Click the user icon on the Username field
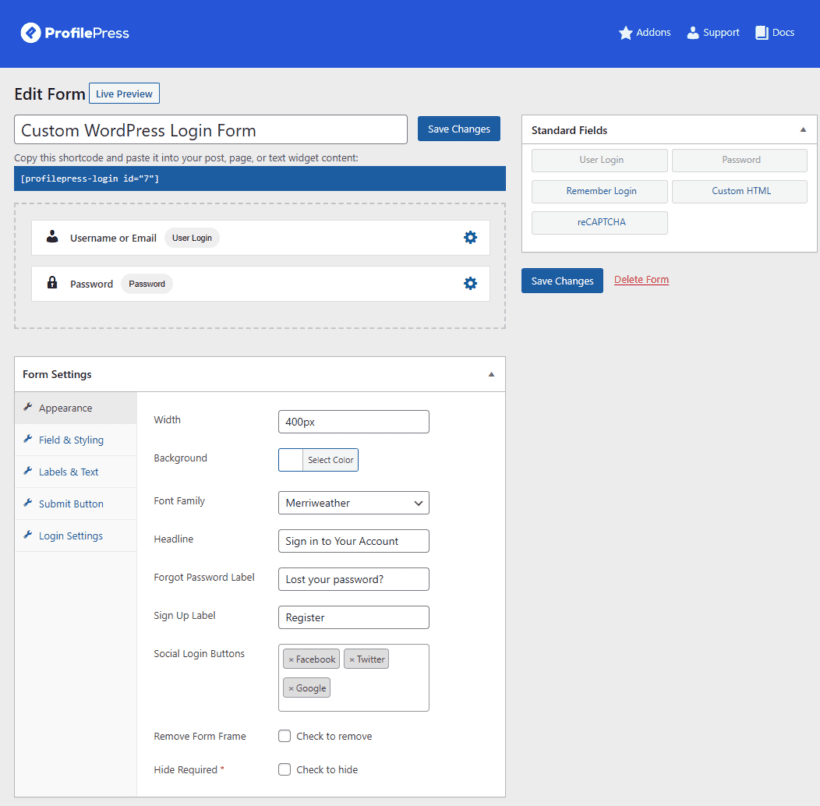This screenshot has height=806, width=820. (x=51, y=237)
